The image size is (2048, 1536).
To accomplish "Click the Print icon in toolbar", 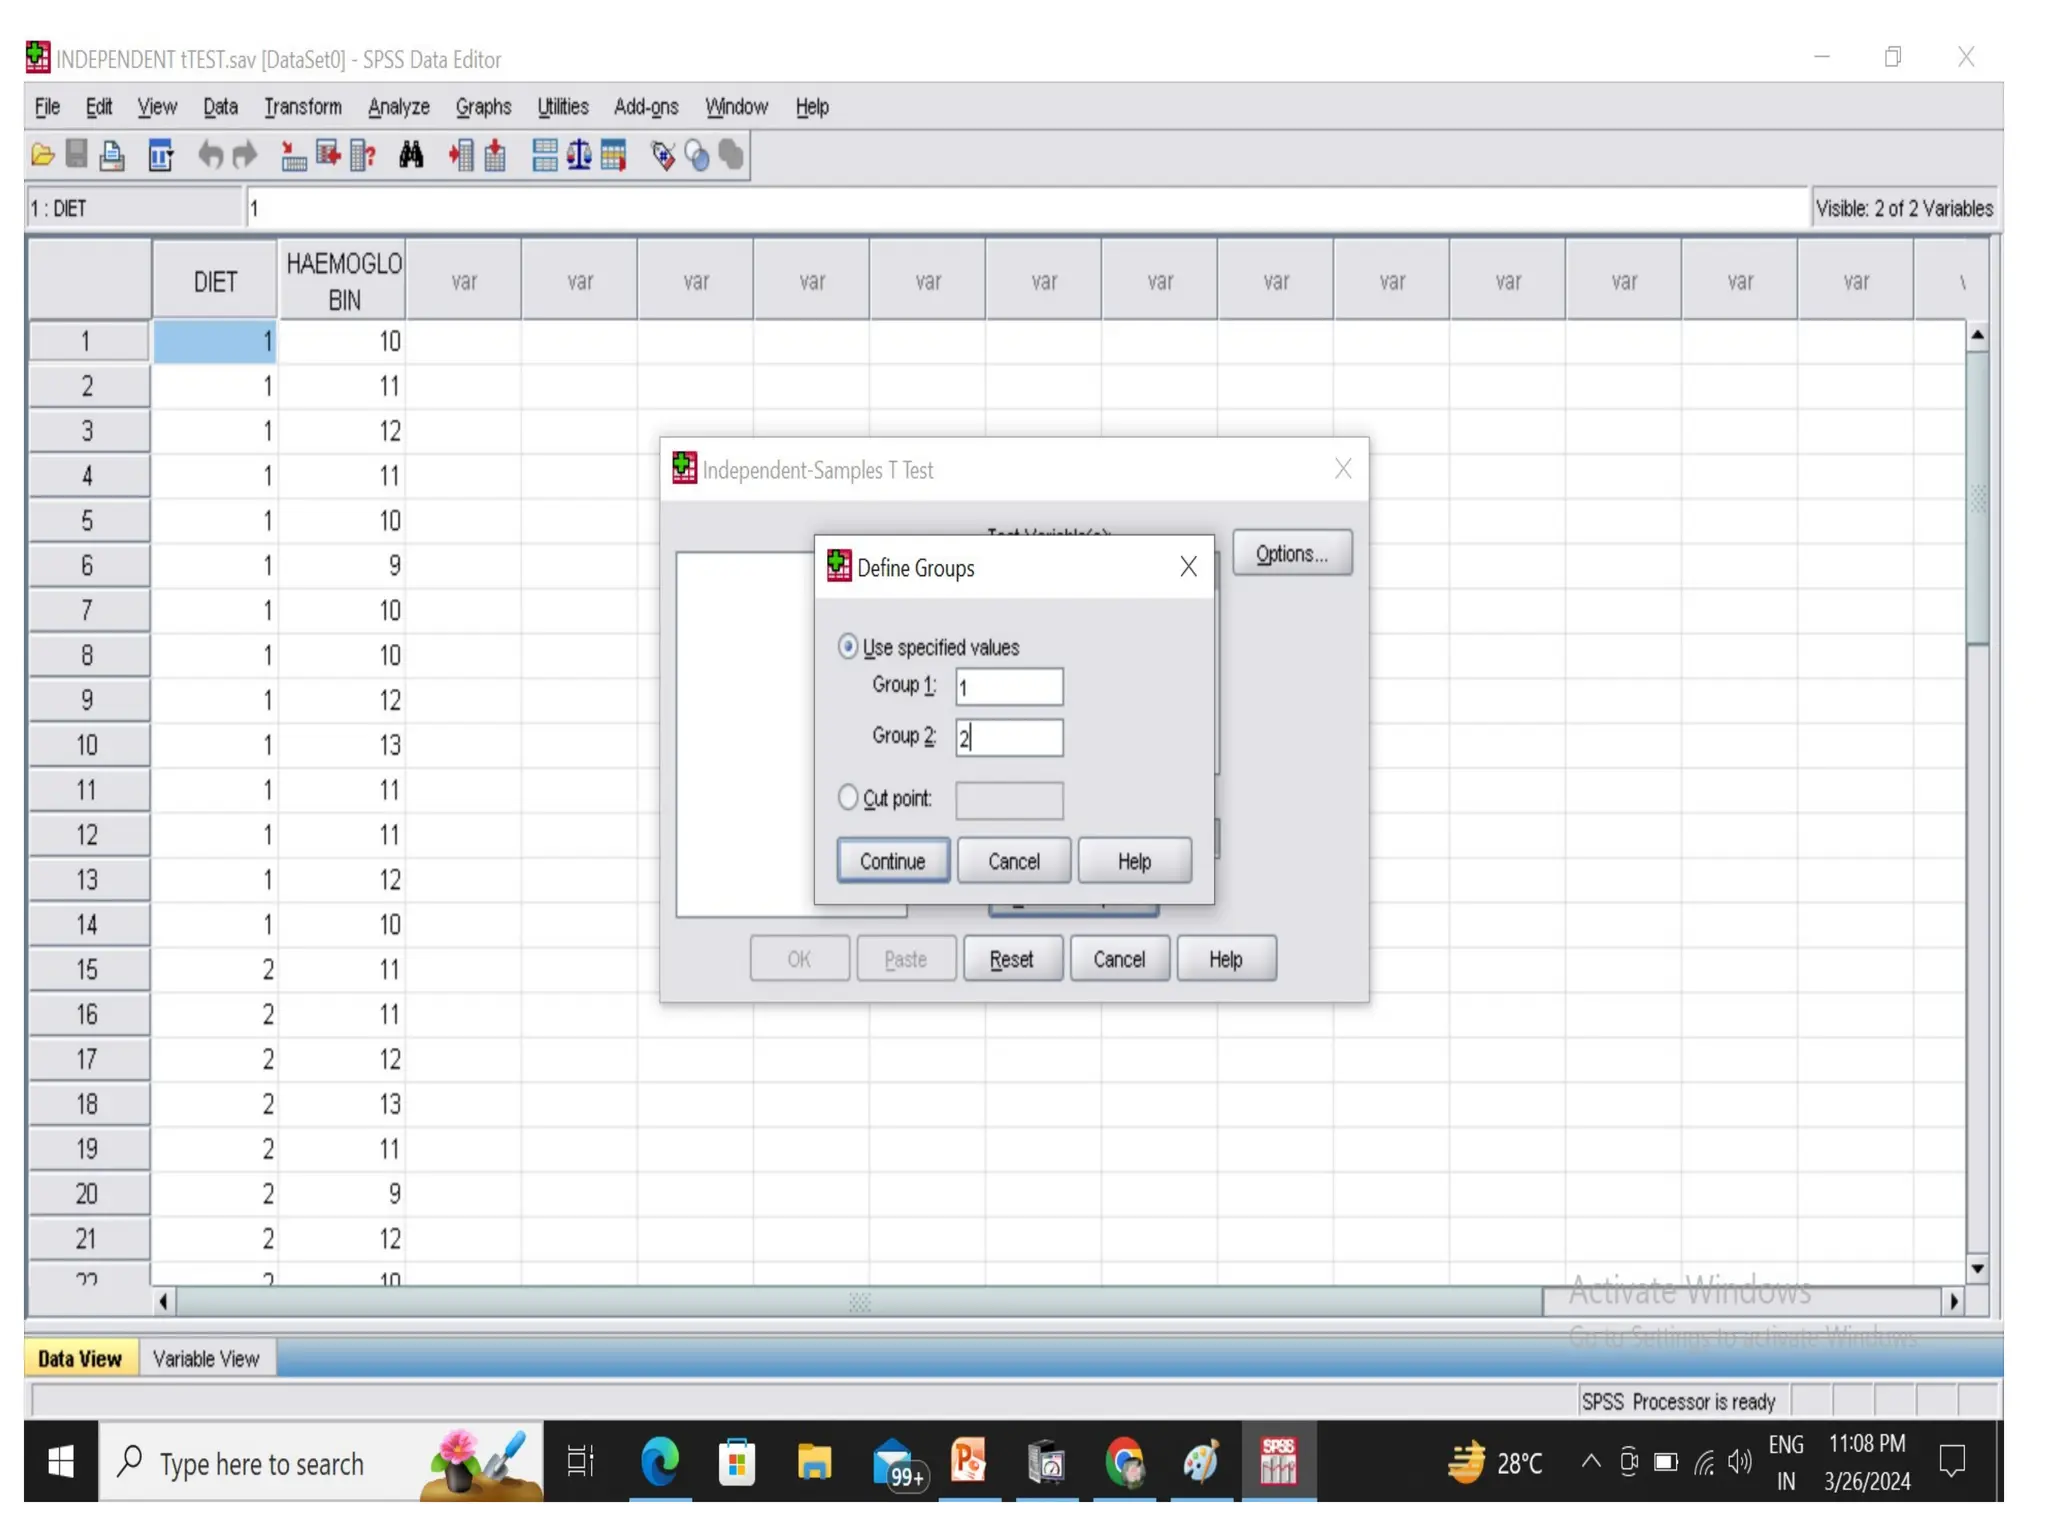I will [x=112, y=155].
